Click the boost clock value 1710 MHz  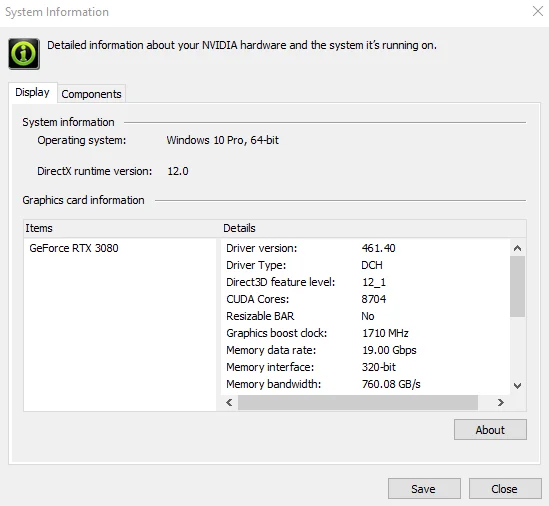tap(385, 333)
